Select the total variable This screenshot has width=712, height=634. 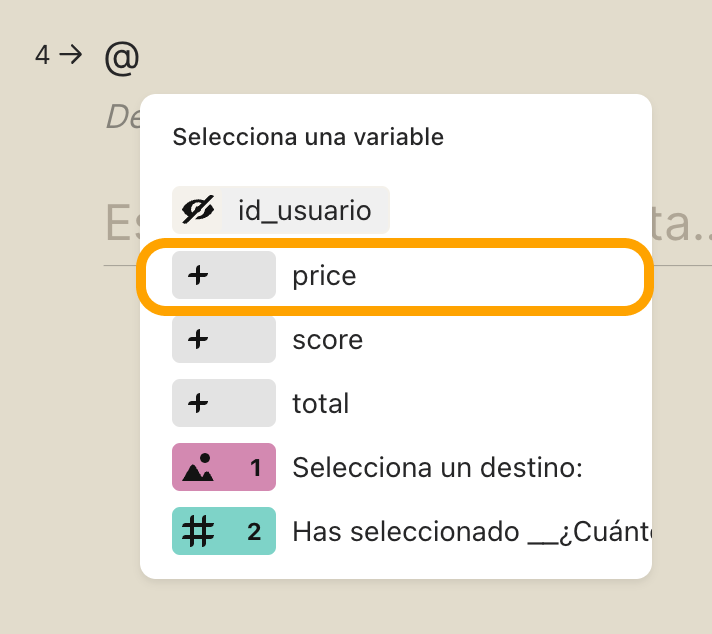[x=395, y=403]
